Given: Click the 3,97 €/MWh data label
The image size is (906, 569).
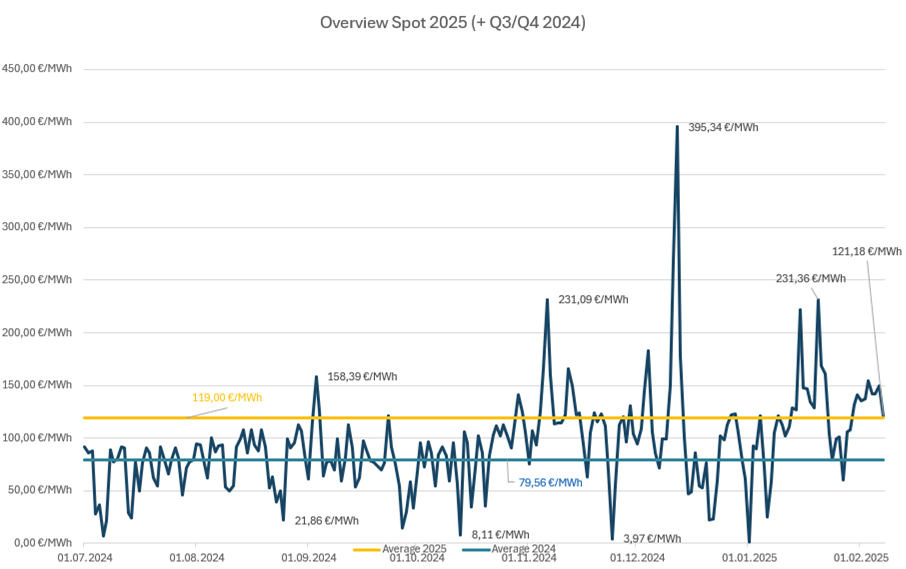Looking at the screenshot, I should 651,538.
